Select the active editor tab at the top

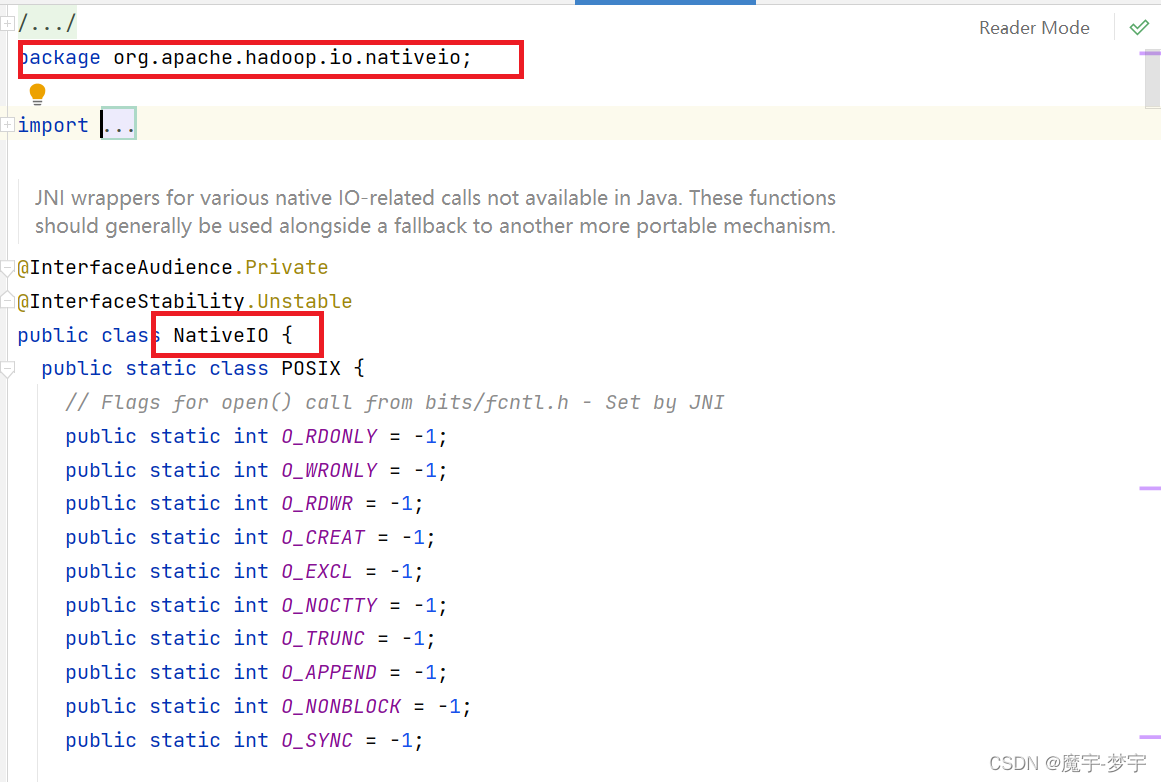click(665, 4)
